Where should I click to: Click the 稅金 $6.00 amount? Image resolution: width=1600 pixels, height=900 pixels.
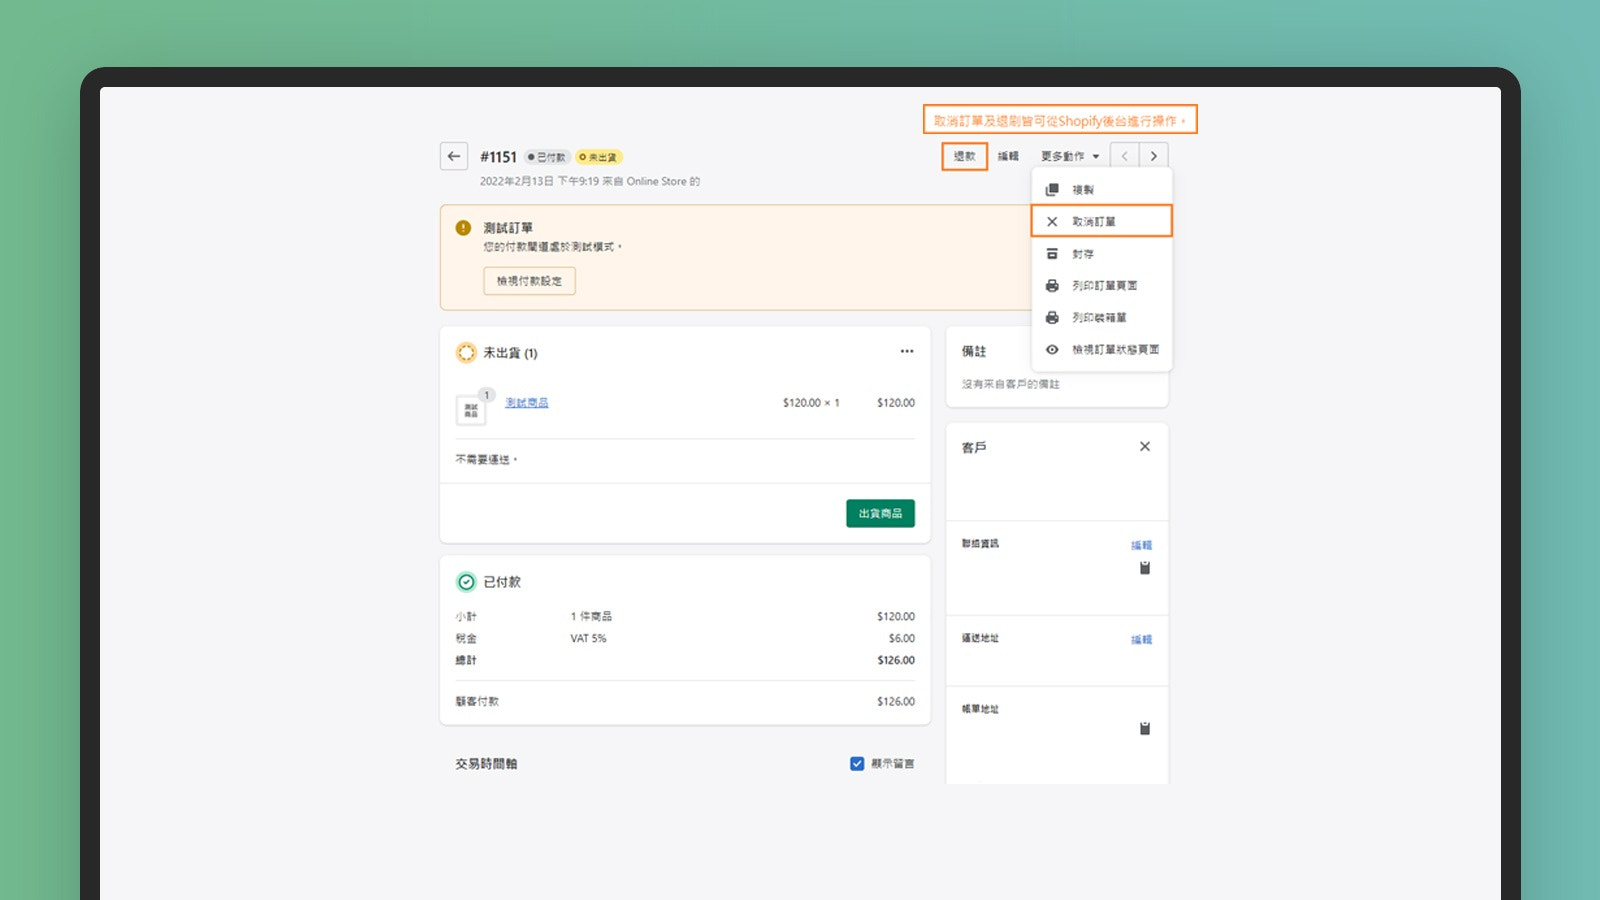pyautogui.click(x=902, y=638)
